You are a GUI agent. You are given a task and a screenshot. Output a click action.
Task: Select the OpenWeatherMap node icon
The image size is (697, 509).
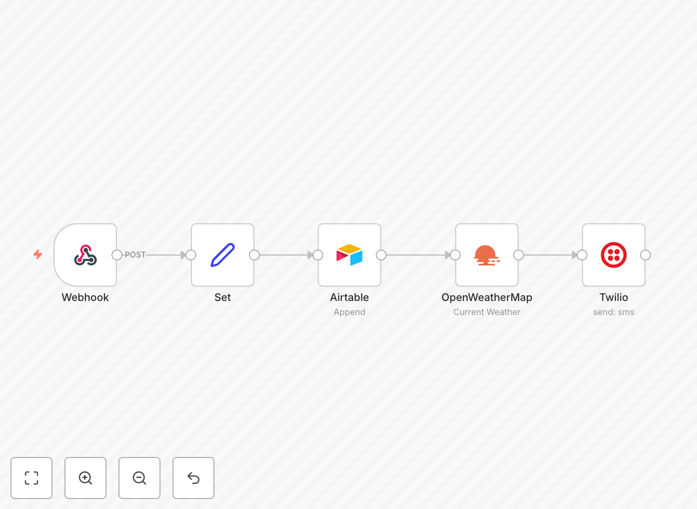(x=487, y=255)
